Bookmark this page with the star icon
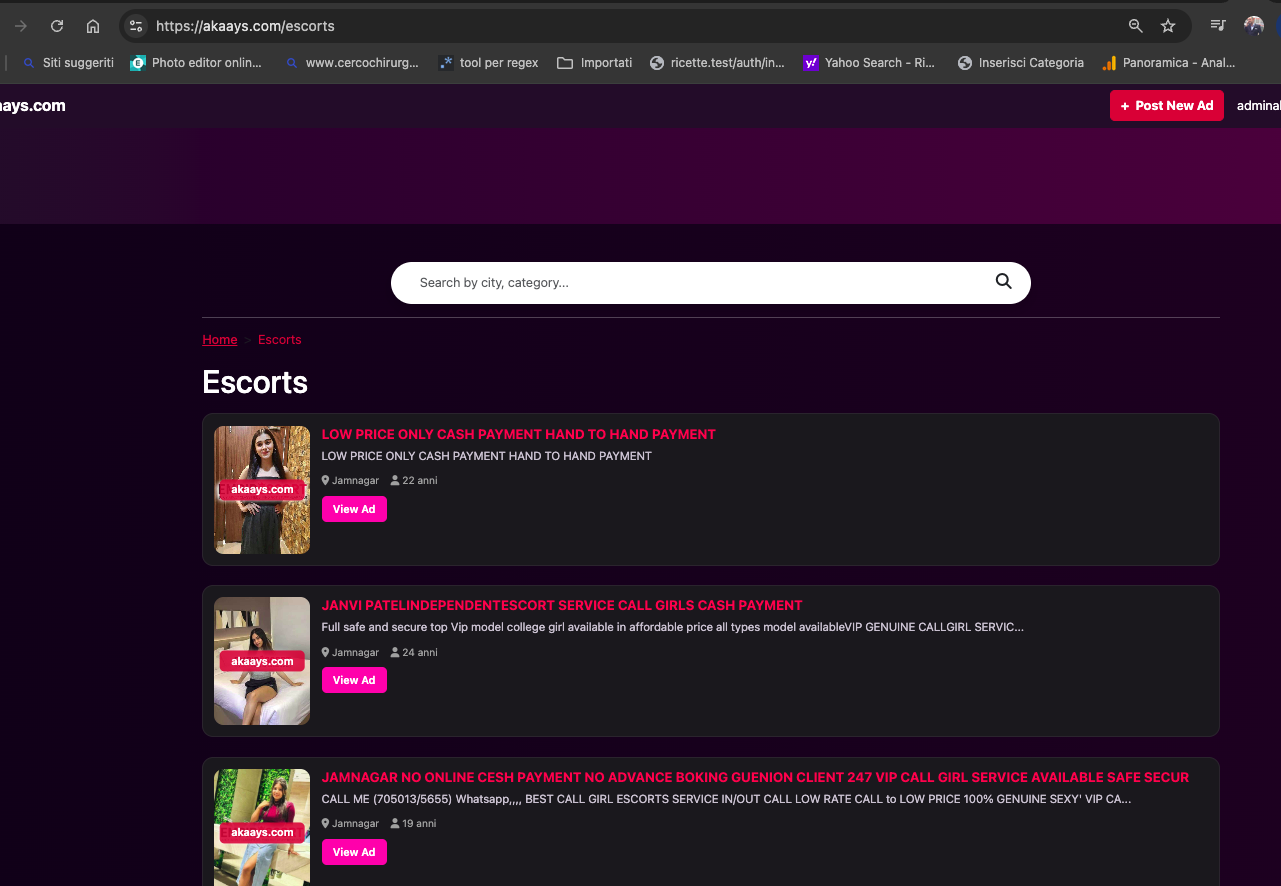The height and width of the screenshot is (886, 1281). point(1167,26)
